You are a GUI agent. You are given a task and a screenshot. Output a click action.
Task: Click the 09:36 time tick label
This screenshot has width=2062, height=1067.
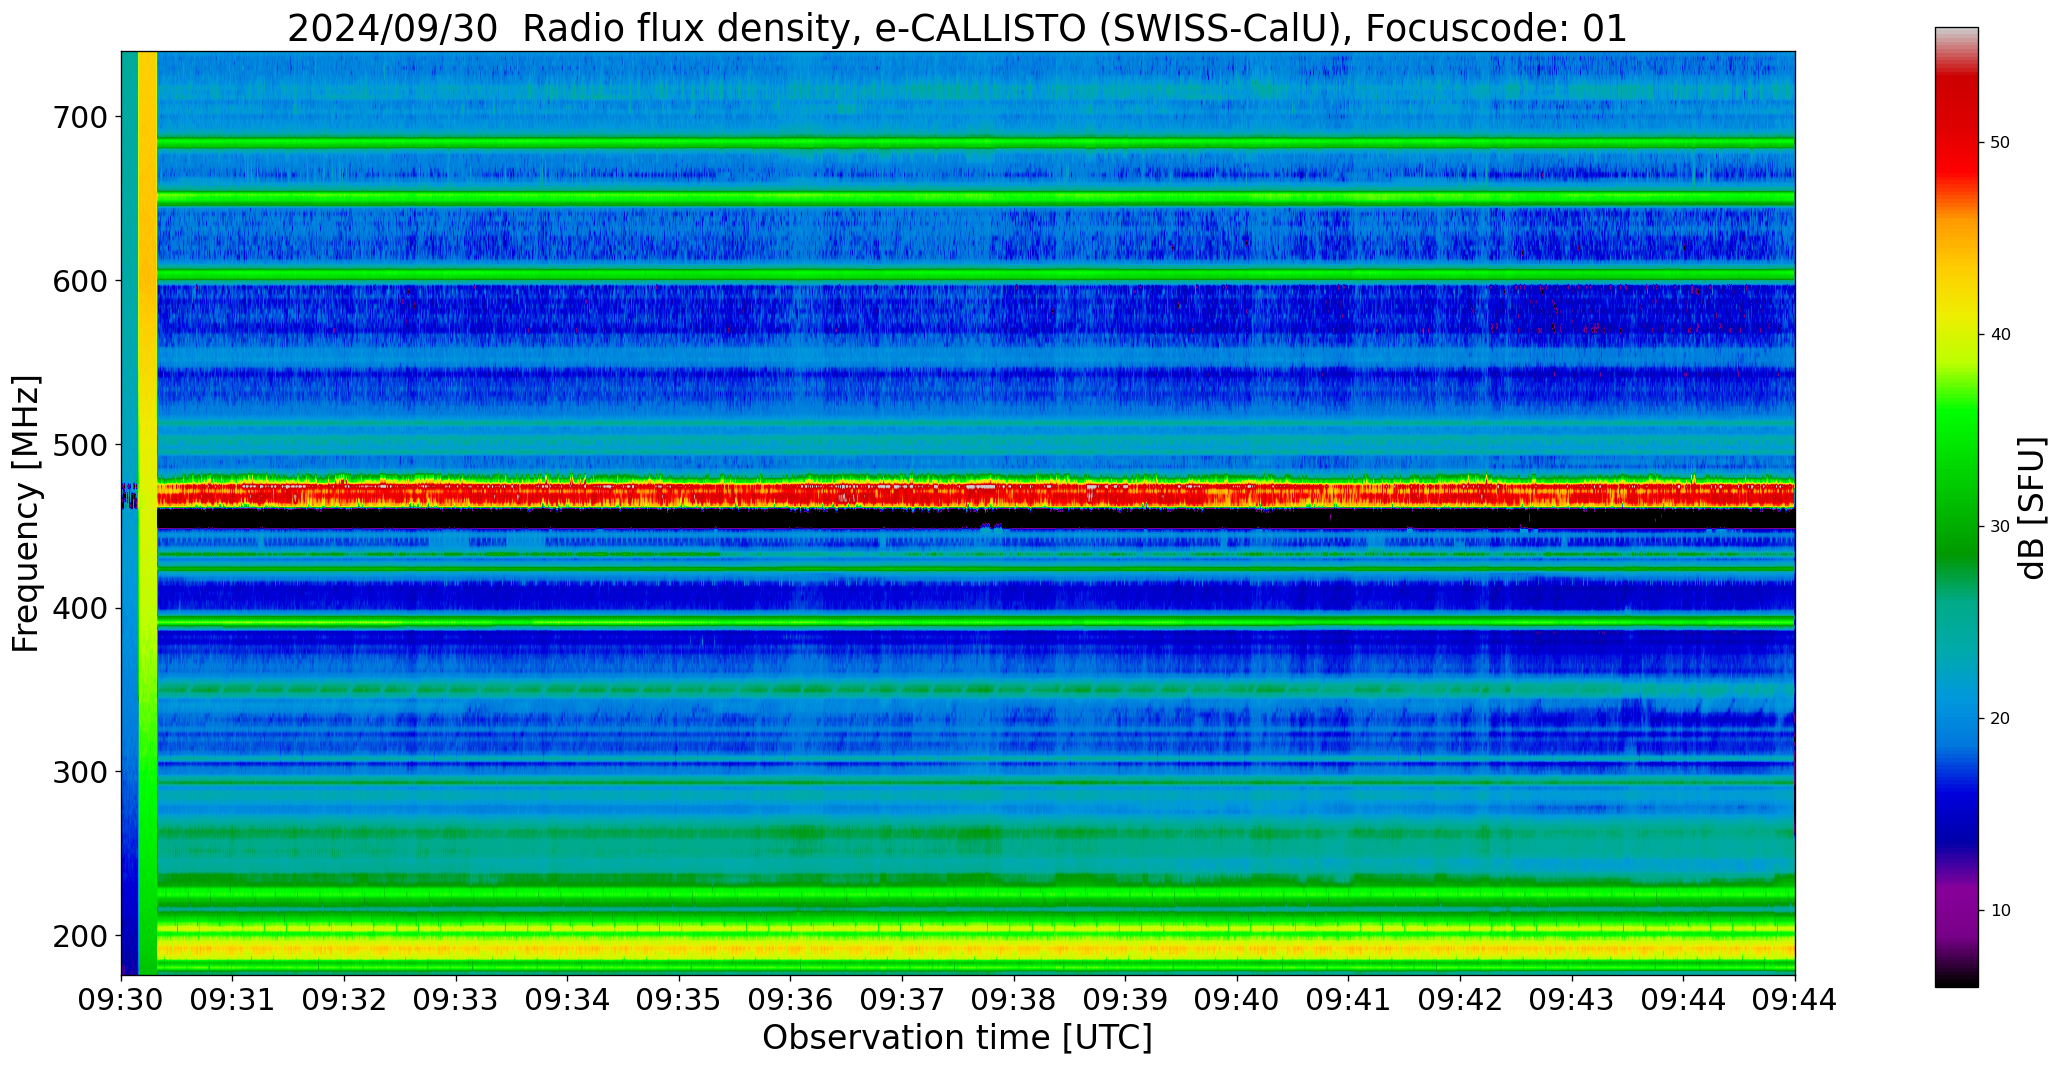click(791, 1000)
